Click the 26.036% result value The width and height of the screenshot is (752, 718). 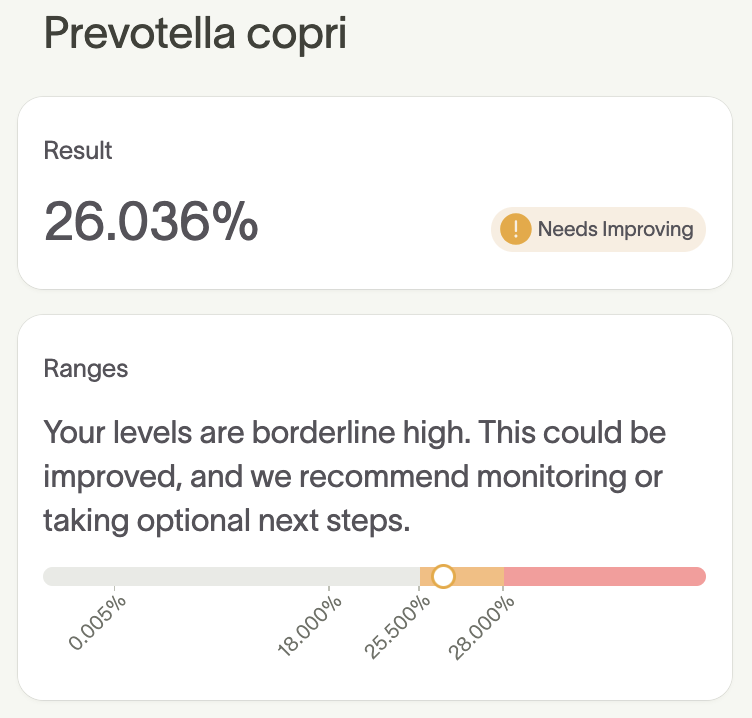(151, 222)
